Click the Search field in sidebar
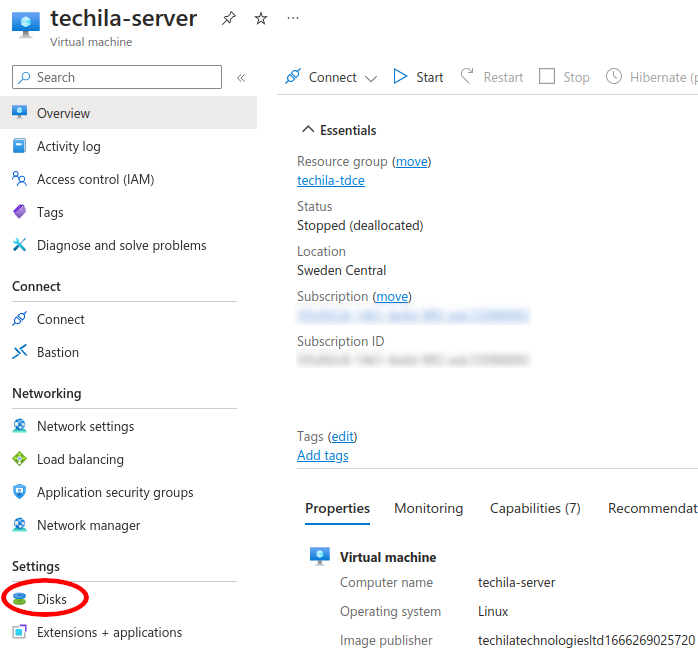This screenshot has height=652, width=698. tap(117, 77)
